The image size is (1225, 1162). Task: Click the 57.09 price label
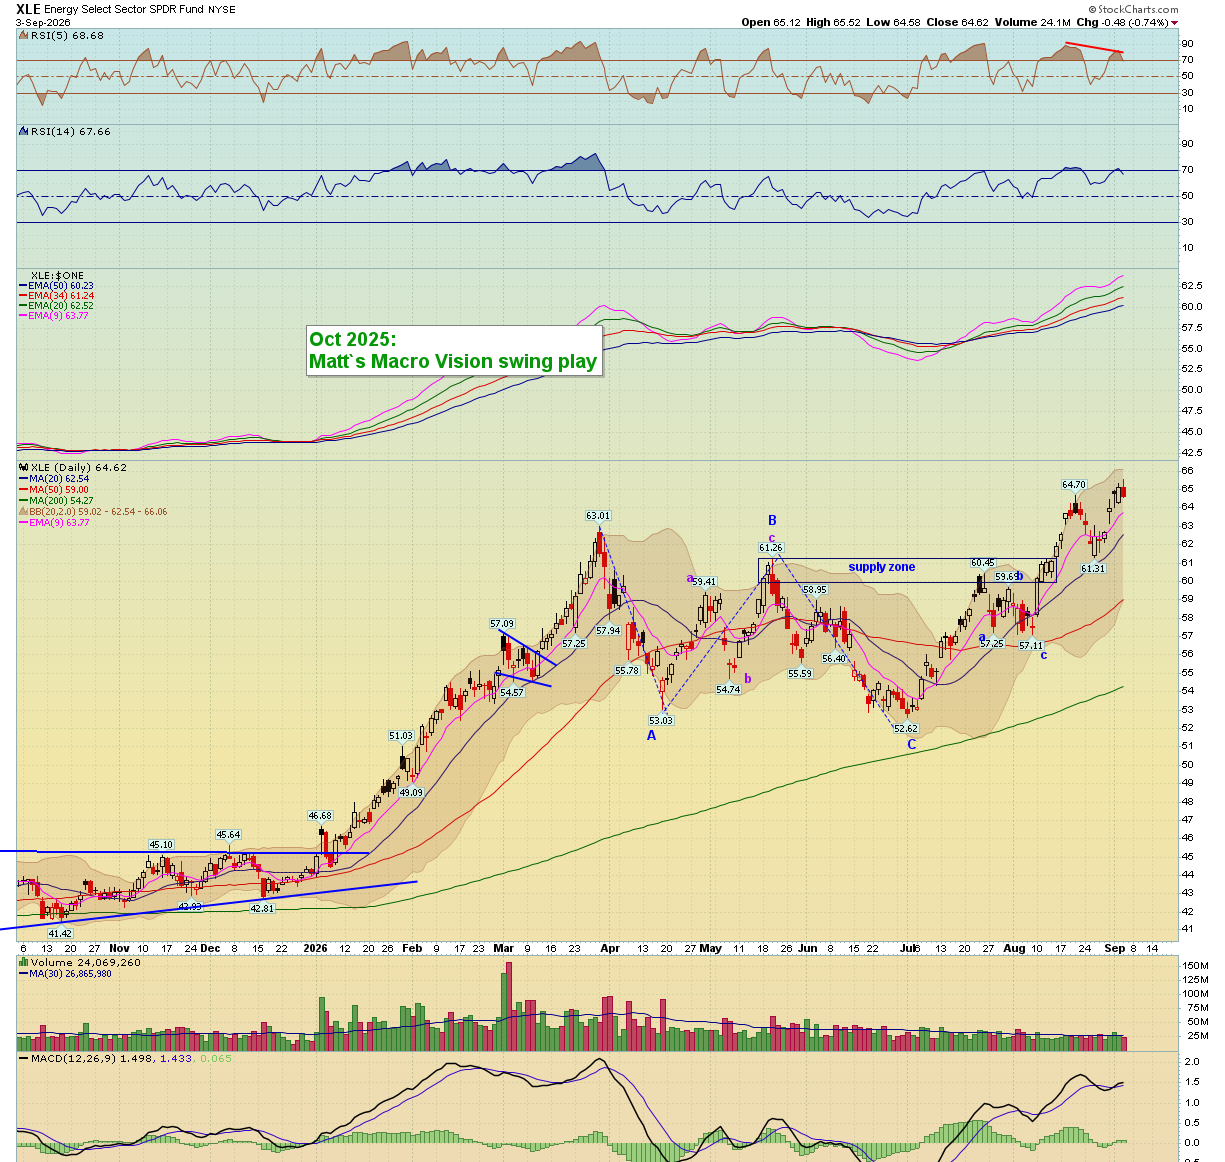502,624
